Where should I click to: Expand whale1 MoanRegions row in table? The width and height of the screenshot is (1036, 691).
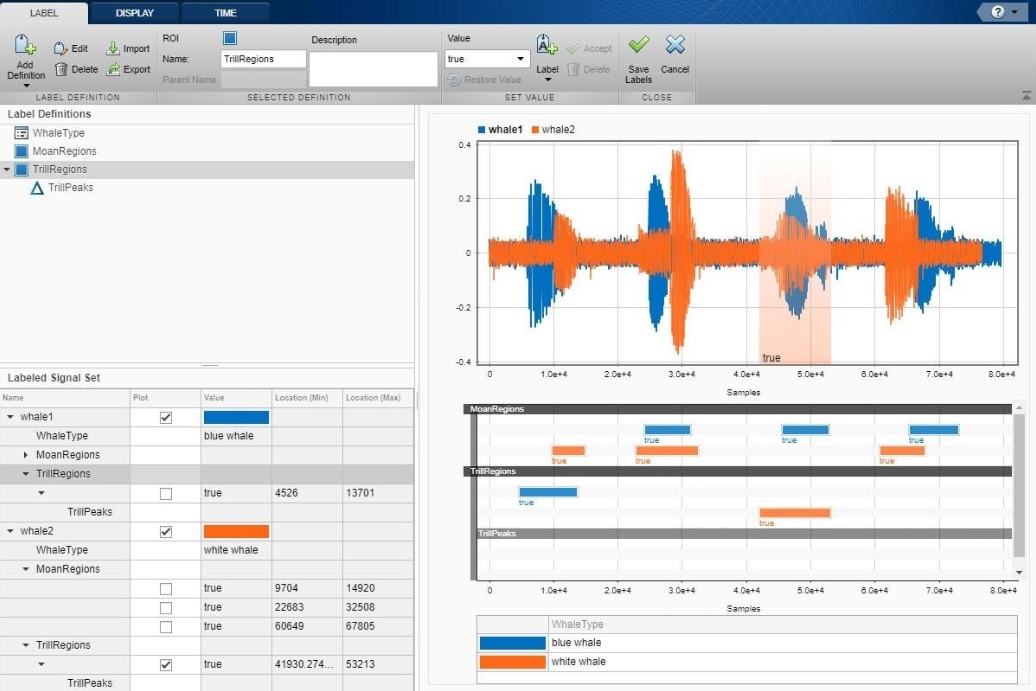pos(27,455)
